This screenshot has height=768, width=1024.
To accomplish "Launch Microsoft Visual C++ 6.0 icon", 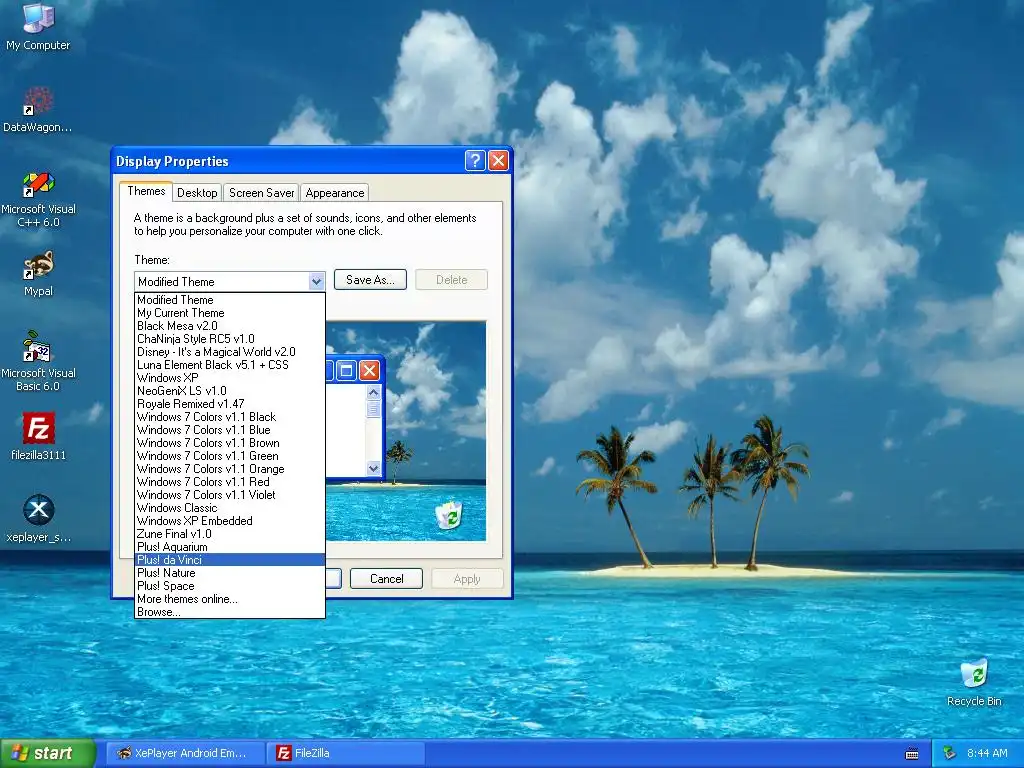I will 38,199.
